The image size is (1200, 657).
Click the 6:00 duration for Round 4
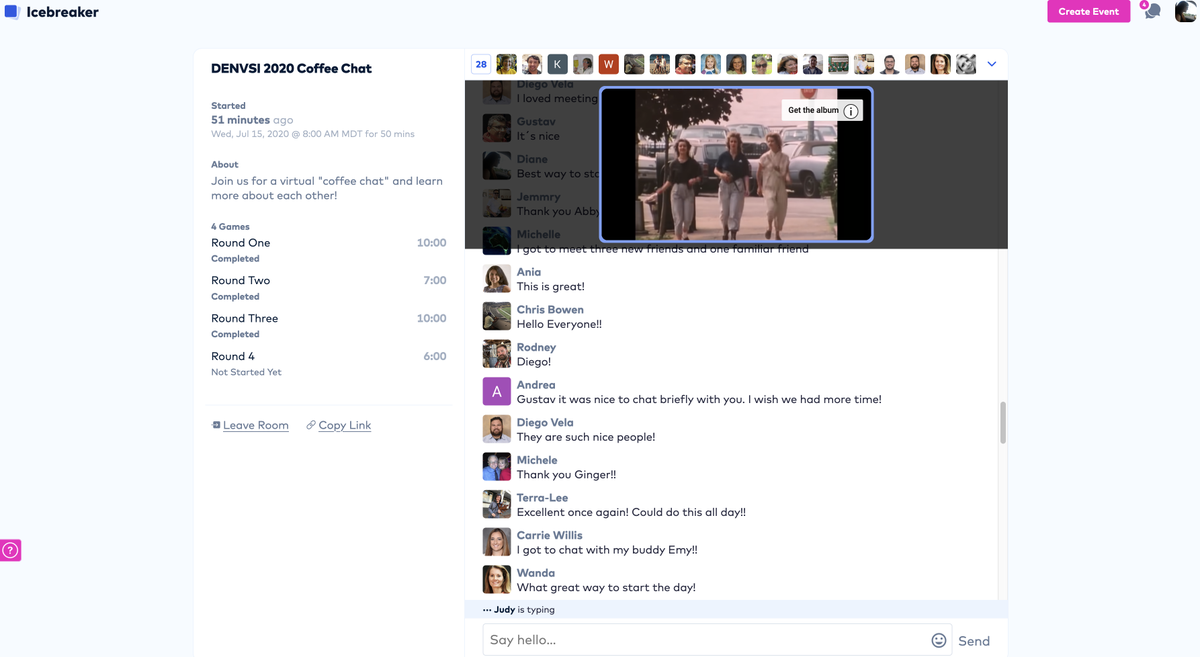point(435,356)
